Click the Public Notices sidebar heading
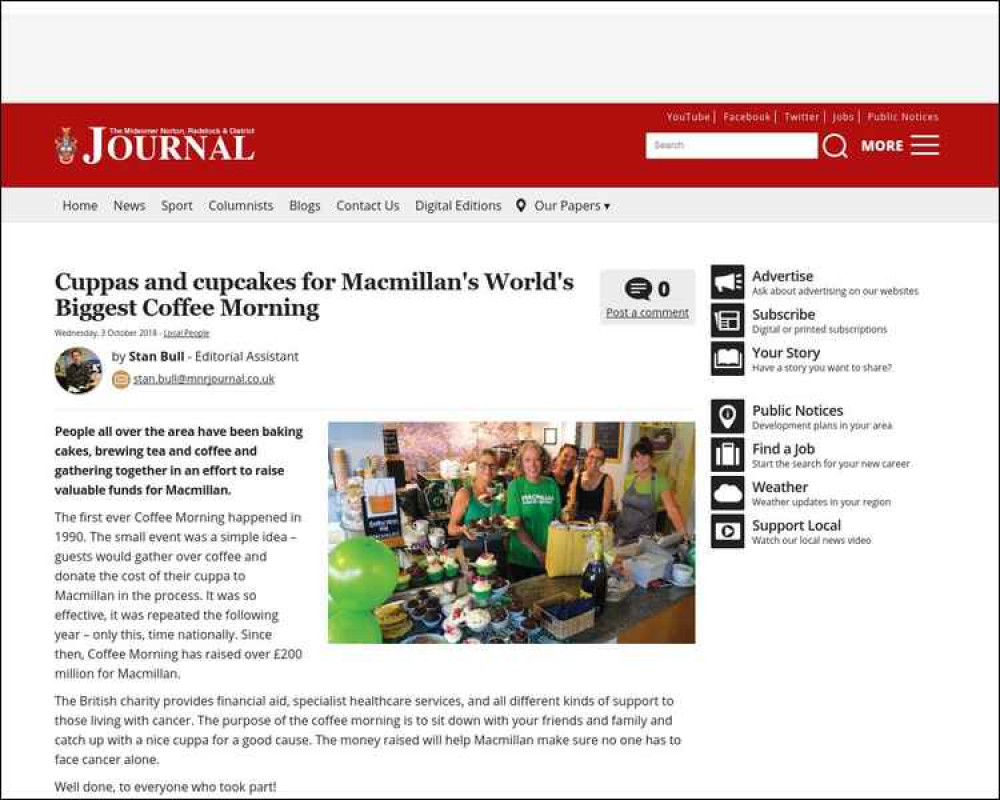This screenshot has height=800, width=1000. pyautogui.click(x=797, y=410)
